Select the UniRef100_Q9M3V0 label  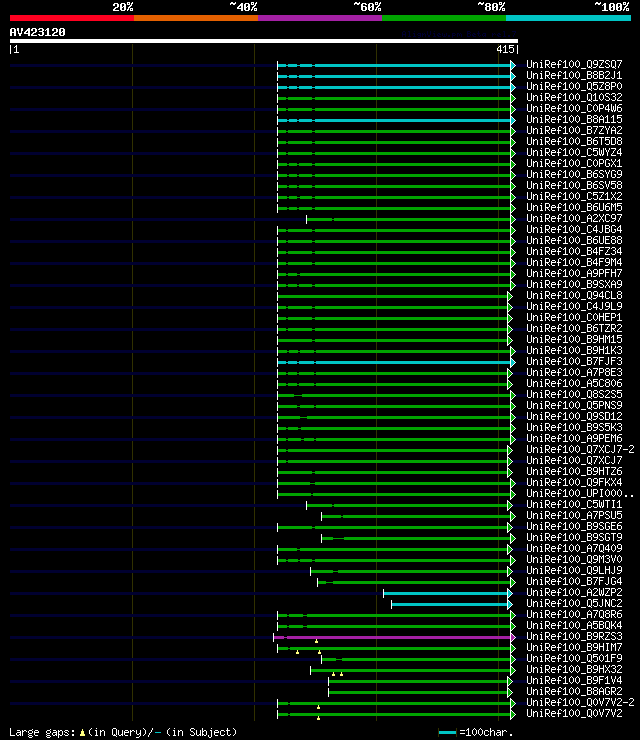pyautogui.click(x=574, y=559)
